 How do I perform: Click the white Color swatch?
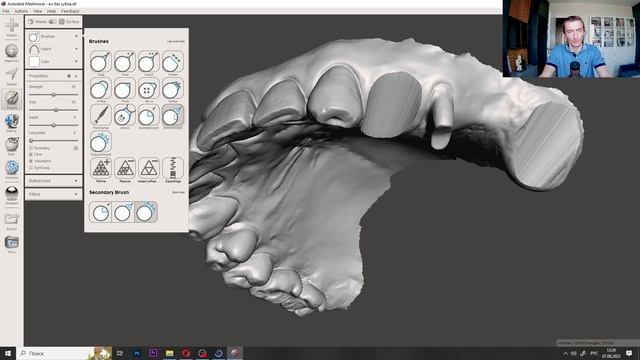[34, 62]
